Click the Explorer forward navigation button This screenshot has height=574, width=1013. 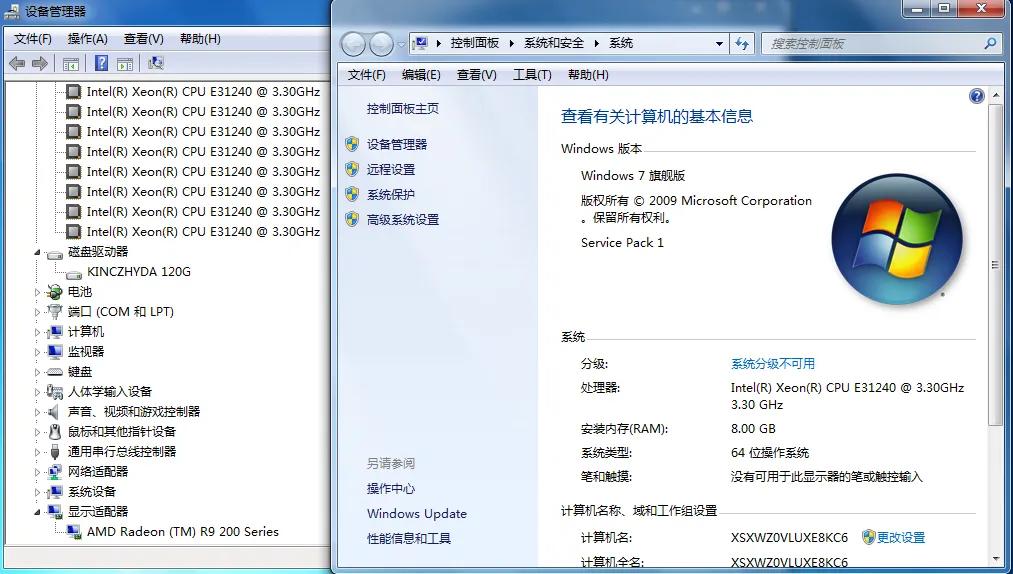coord(381,44)
